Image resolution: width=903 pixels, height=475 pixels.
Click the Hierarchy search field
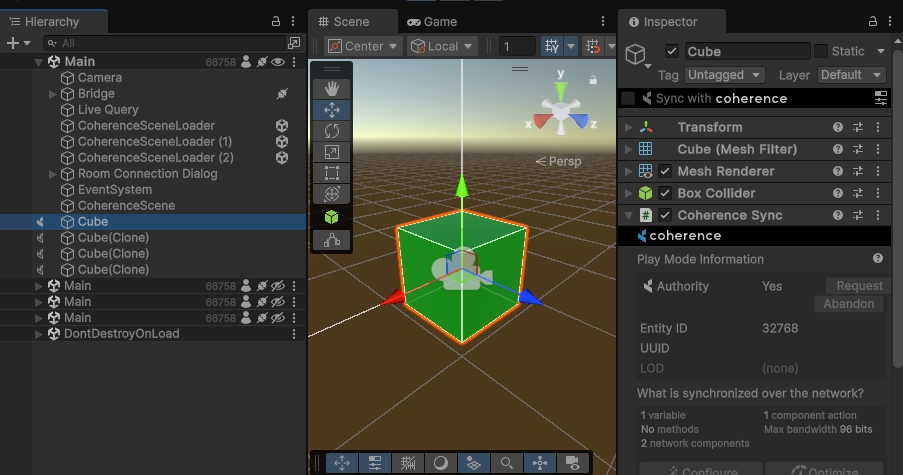point(170,43)
